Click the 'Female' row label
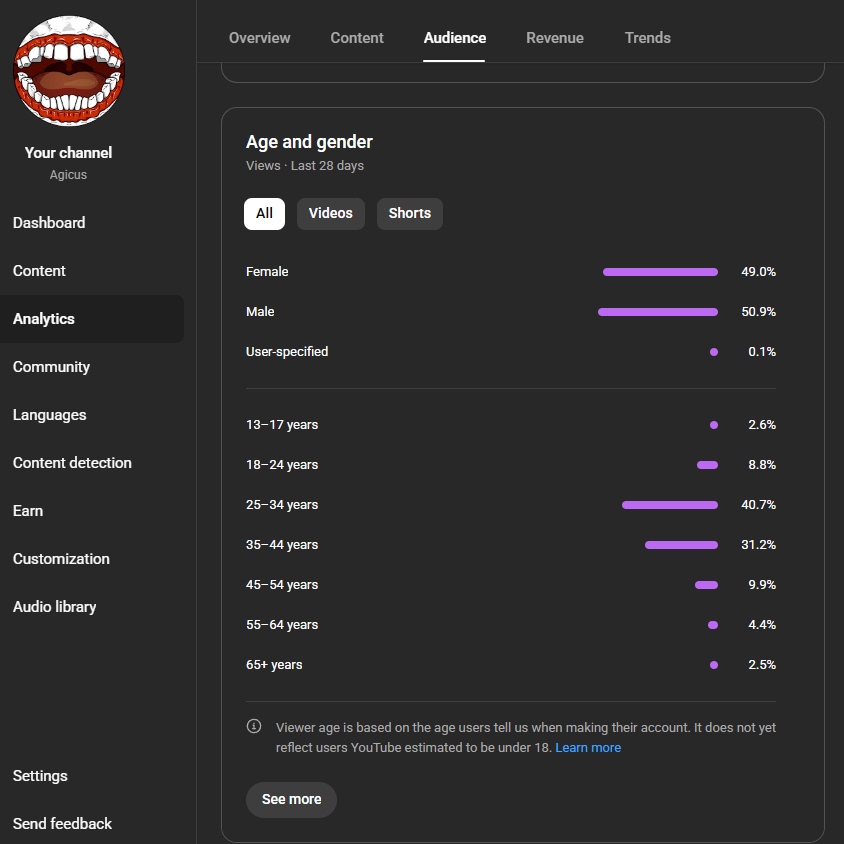 coord(267,272)
